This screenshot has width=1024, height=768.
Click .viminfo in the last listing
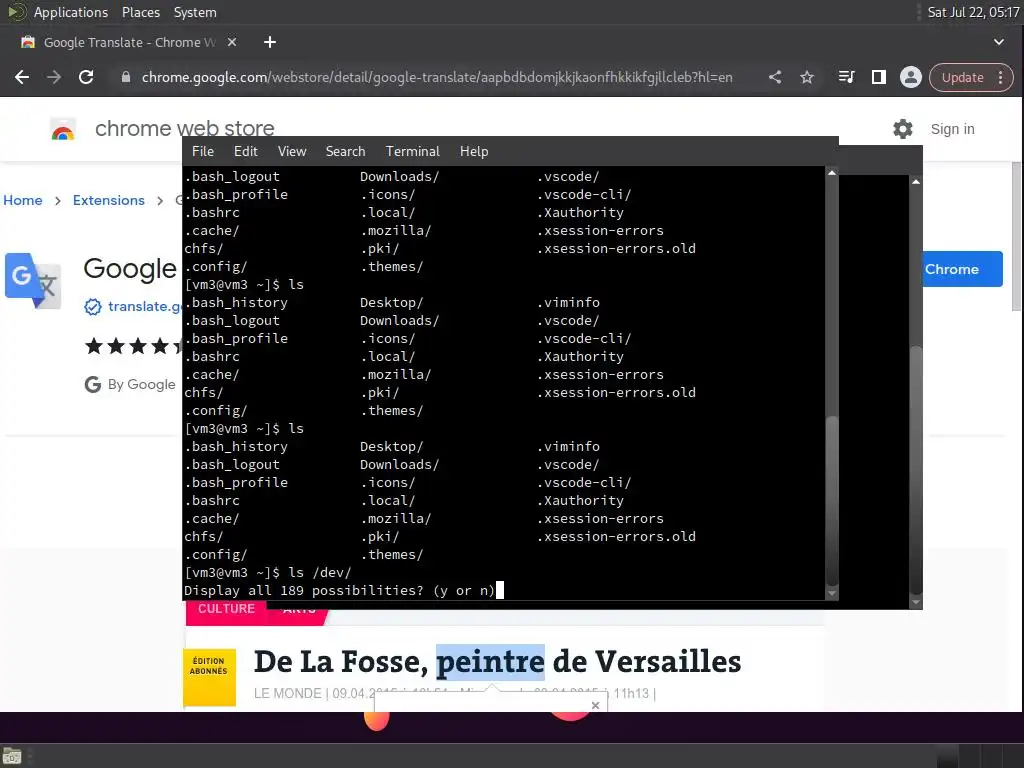point(568,447)
